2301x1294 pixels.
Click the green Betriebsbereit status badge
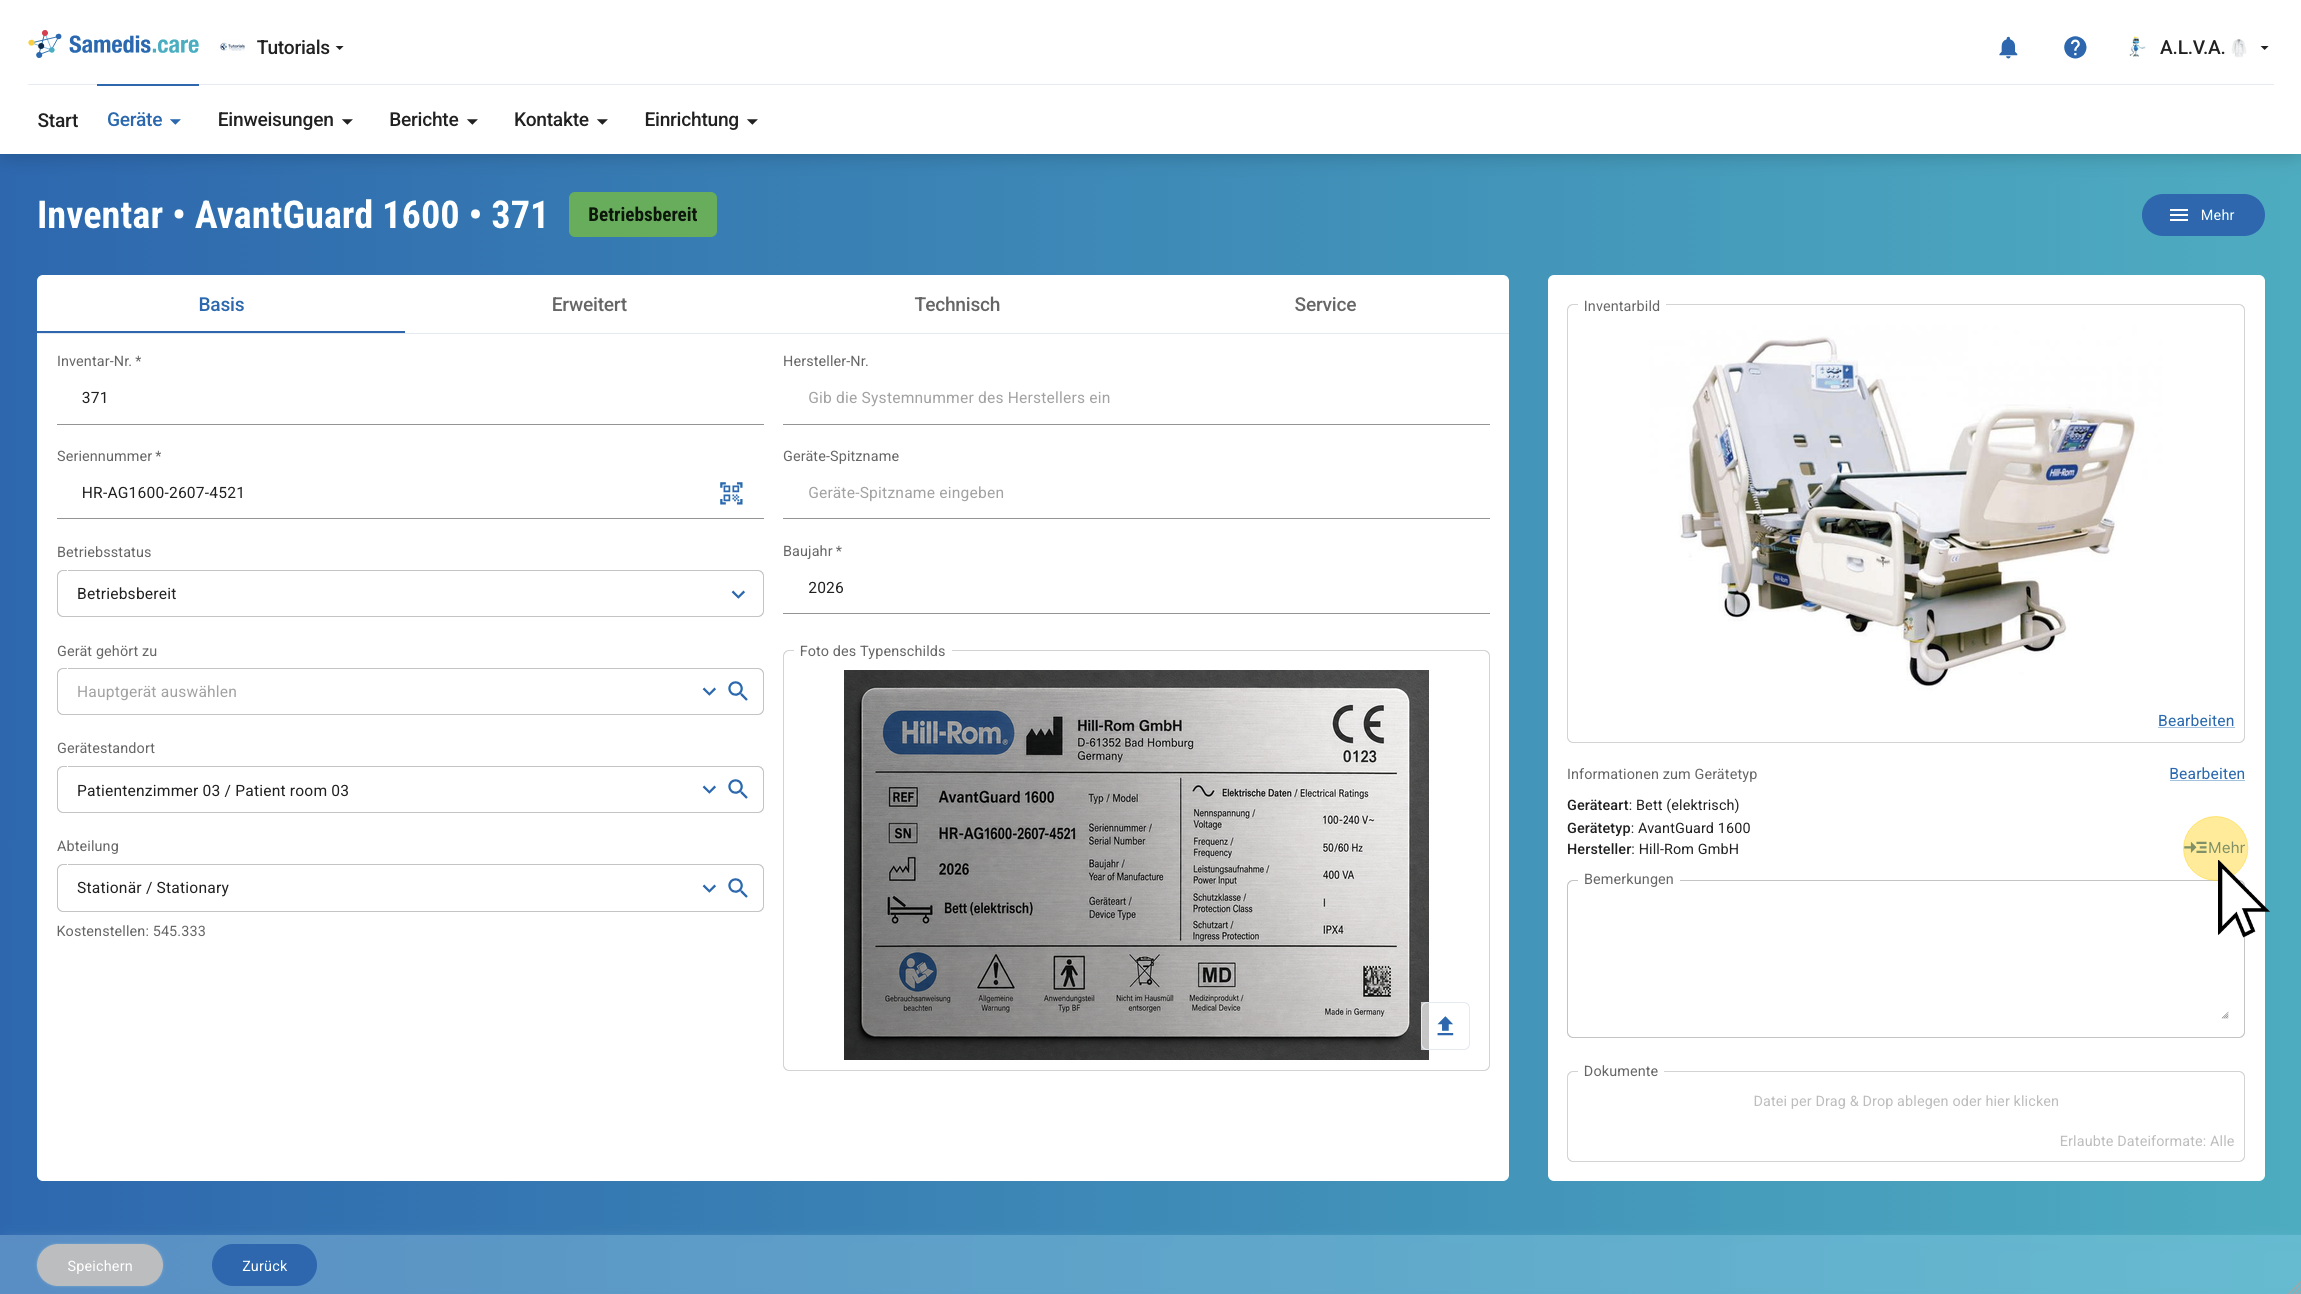(643, 215)
